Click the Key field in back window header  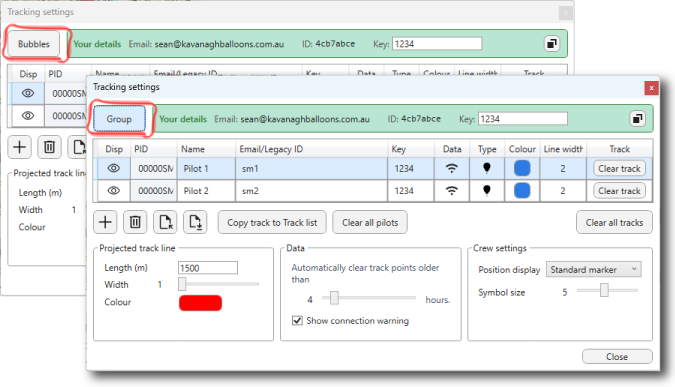click(437, 44)
